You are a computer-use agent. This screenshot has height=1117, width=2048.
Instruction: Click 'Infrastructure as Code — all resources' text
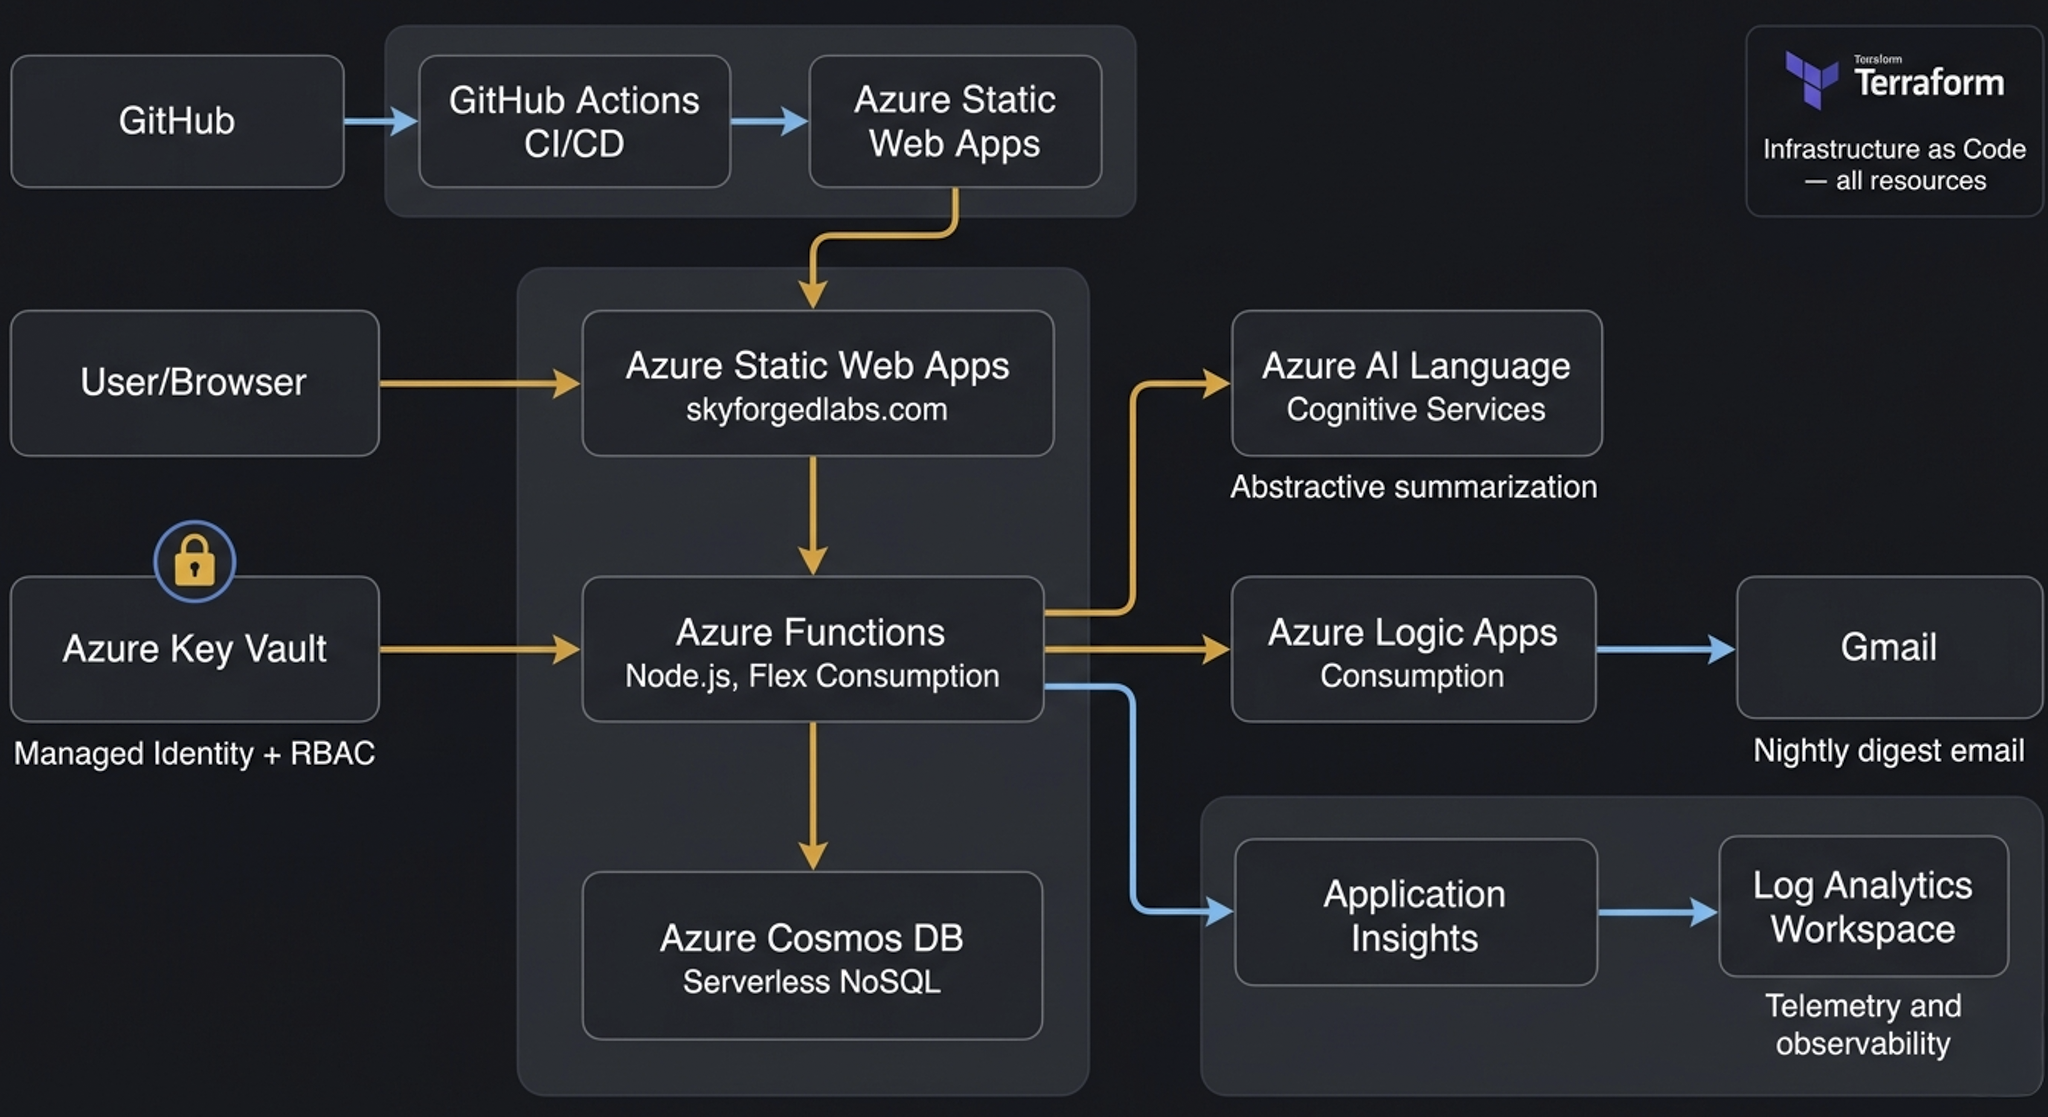point(1894,165)
